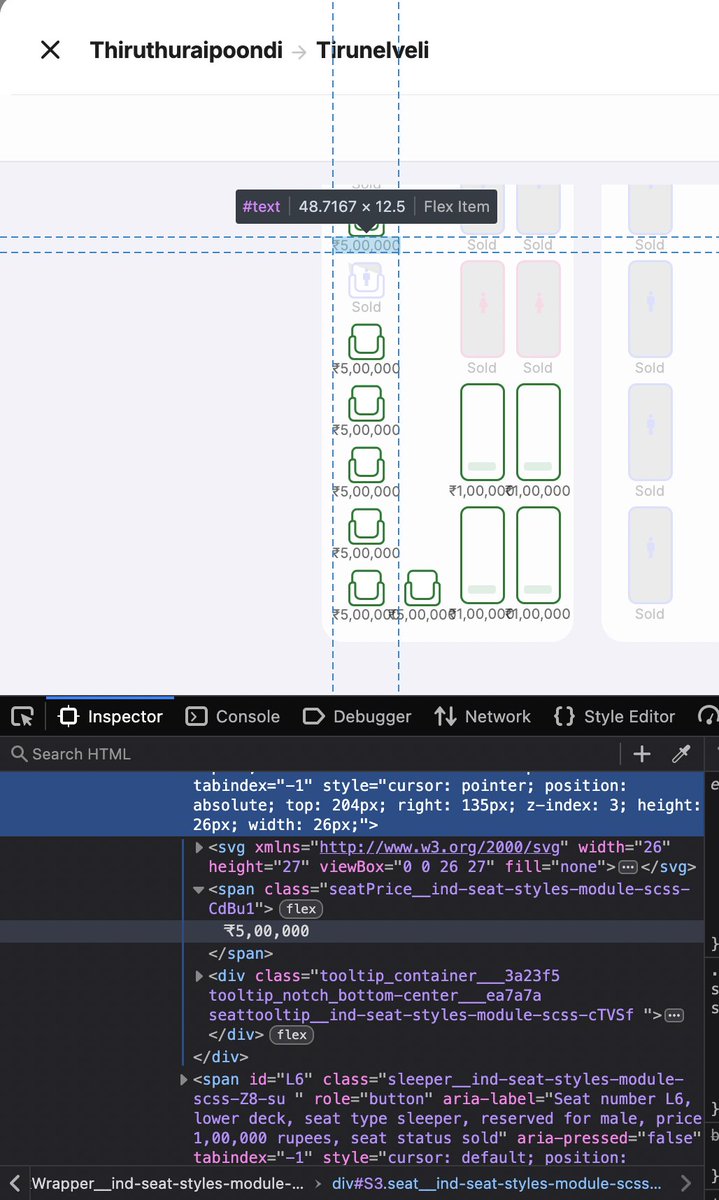
Task: Switch to the Inspector tab
Action: pyautogui.click(x=111, y=716)
